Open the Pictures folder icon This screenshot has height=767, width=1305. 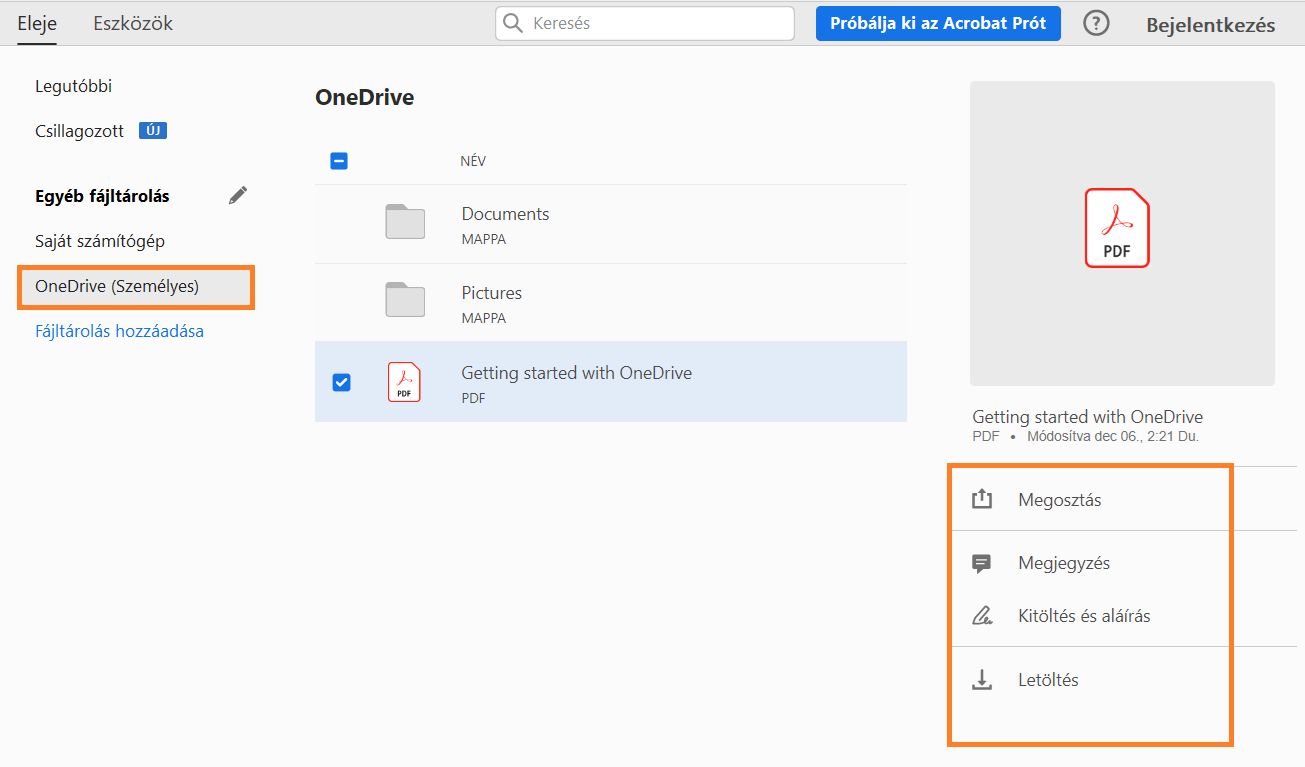pyautogui.click(x=404, y=301)
